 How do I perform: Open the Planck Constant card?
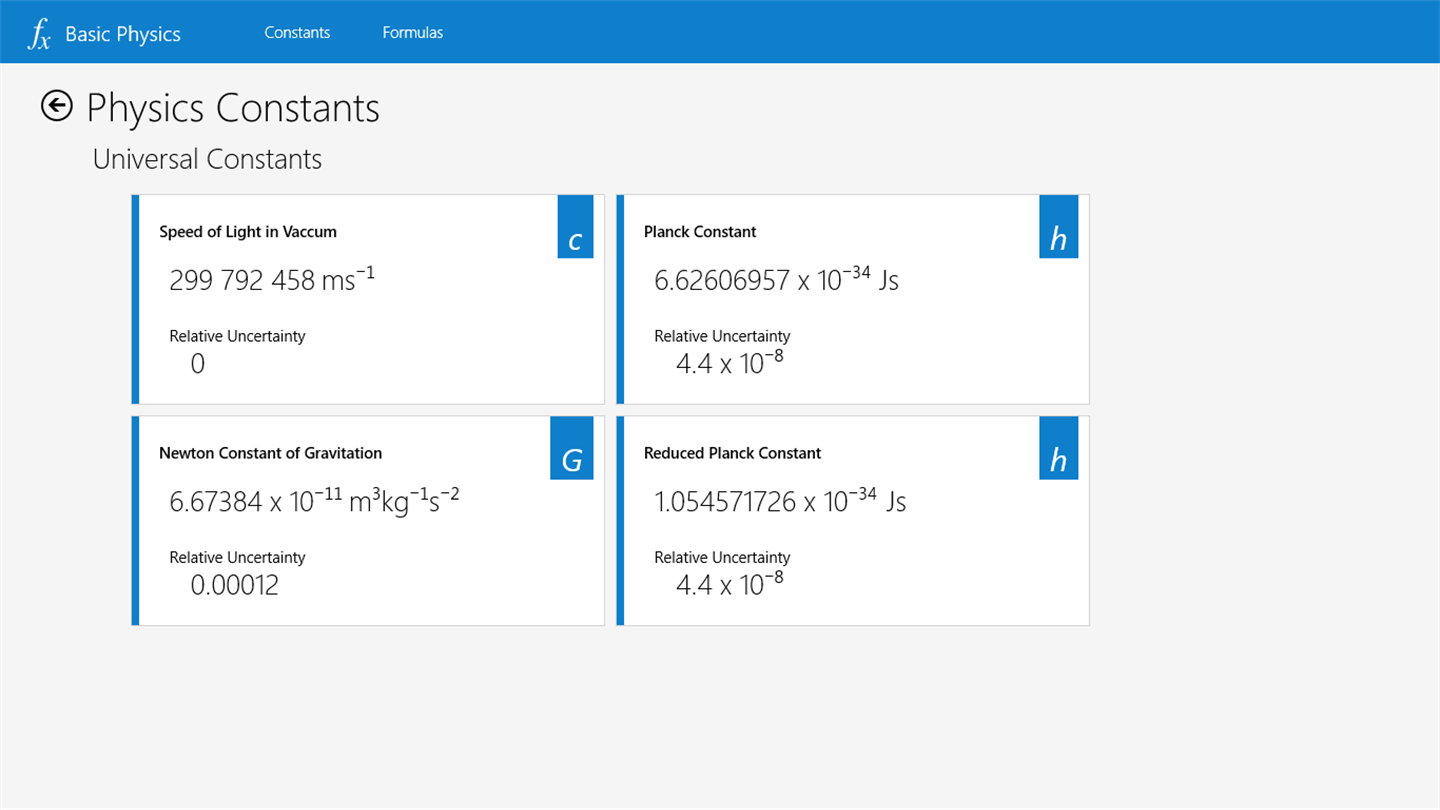click(x=853, y=300)
